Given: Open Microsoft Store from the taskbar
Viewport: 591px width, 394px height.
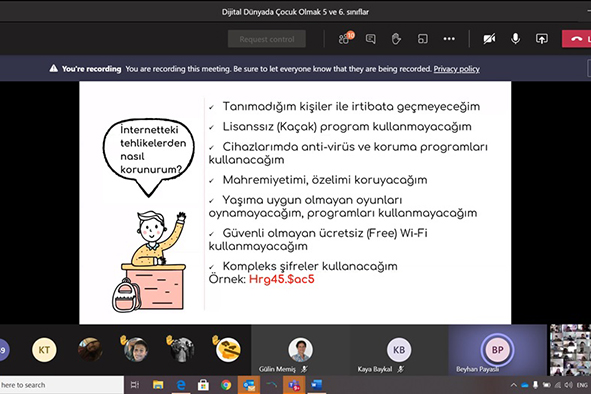Looking at the screenshot, I should [x=204, y=385].
